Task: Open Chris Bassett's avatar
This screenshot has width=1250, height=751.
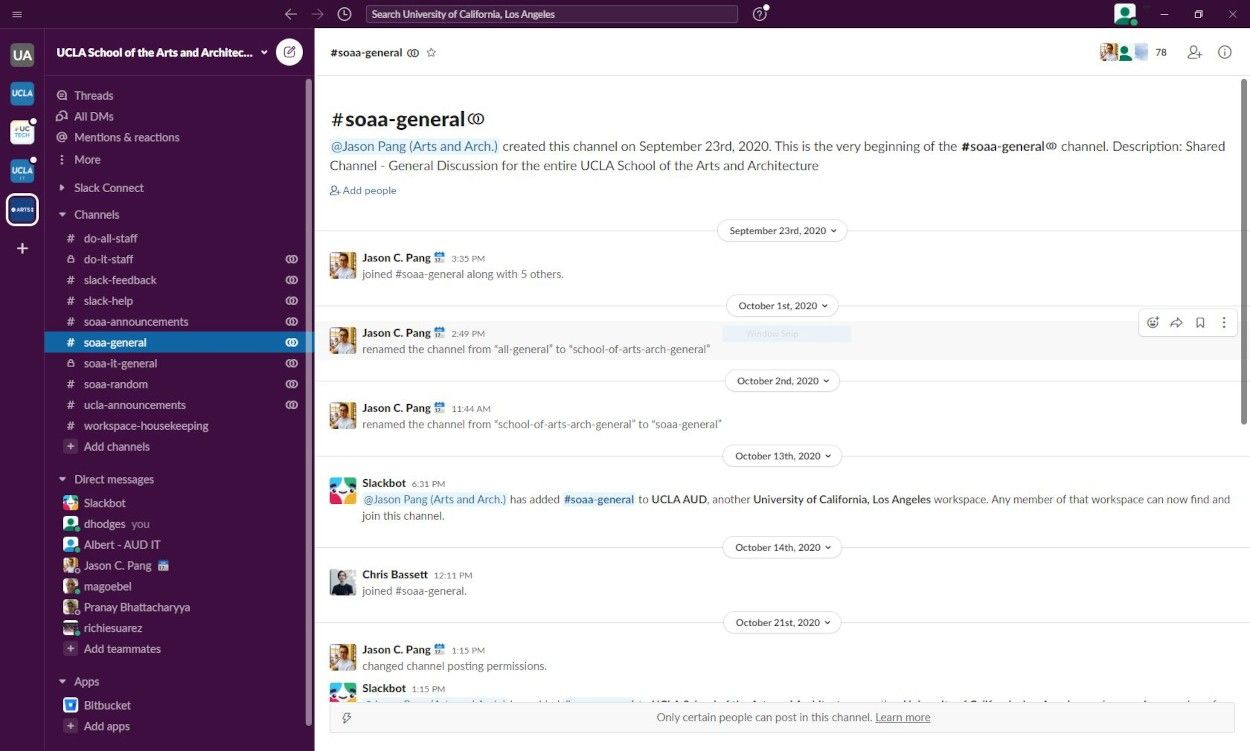Action: (x=343, y=582)
